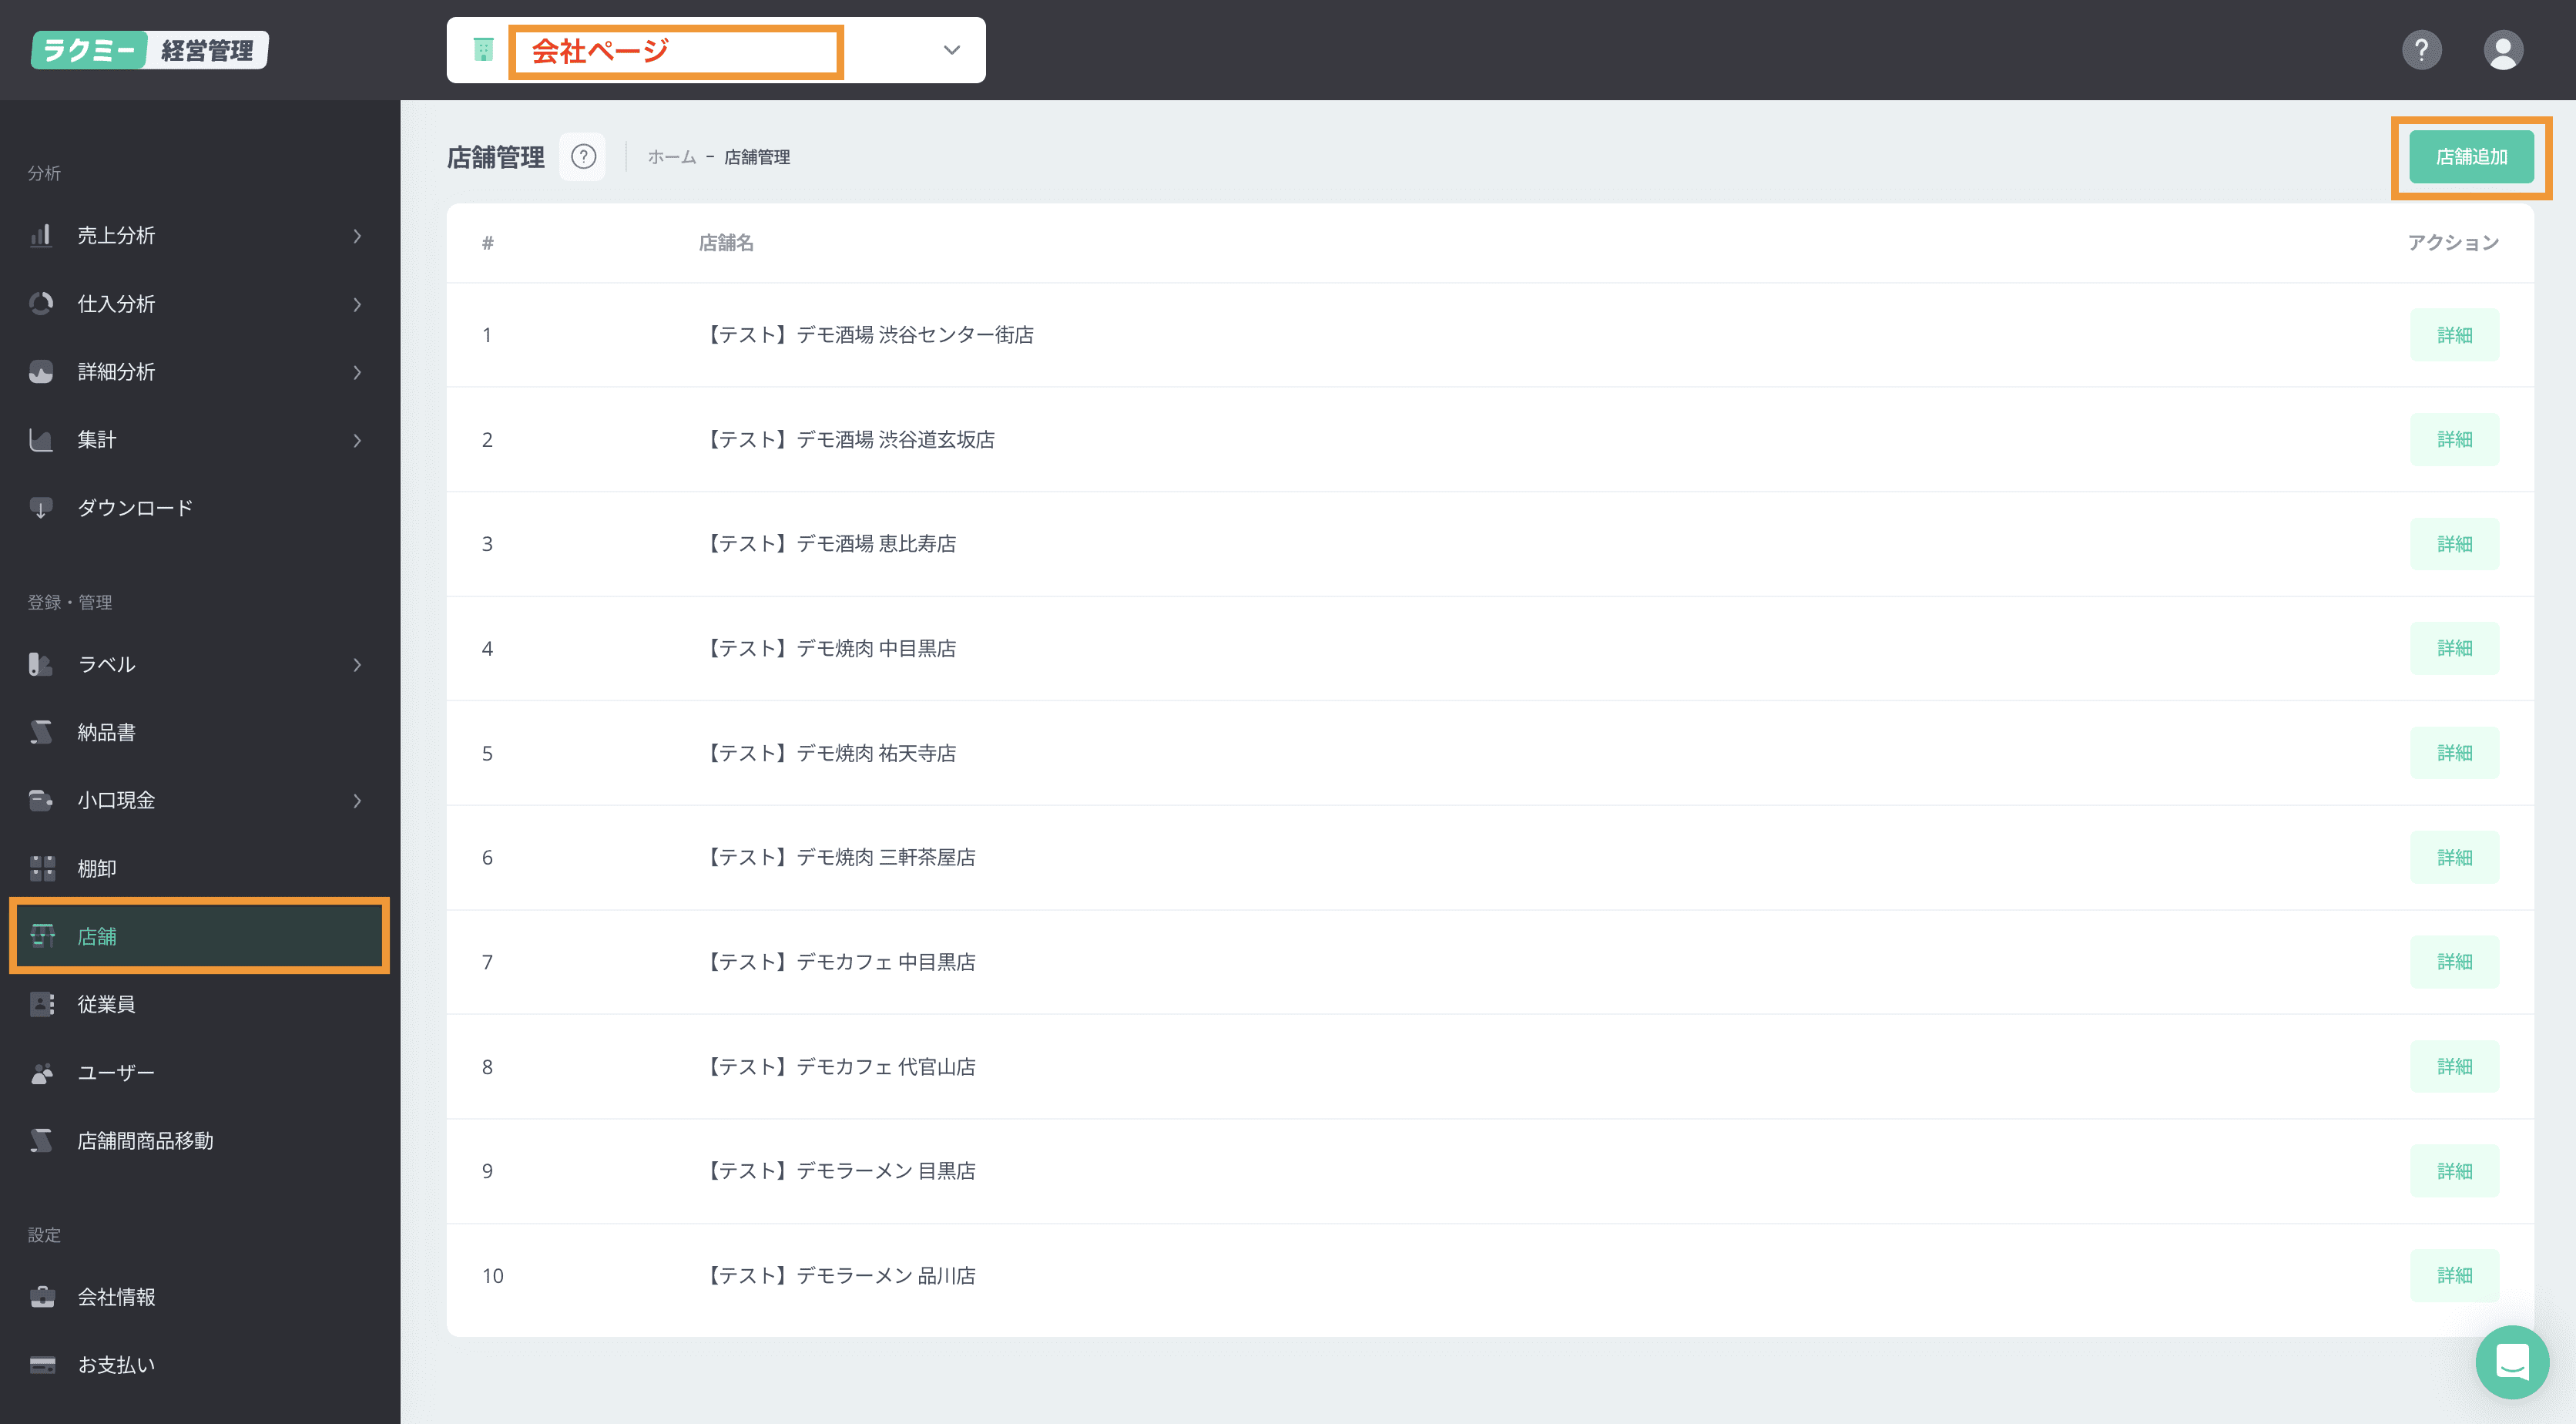Expand the 売上分析 submenu chevron
The width and height of the screenshot is (2576, 1424).
(x=357, y=236)
